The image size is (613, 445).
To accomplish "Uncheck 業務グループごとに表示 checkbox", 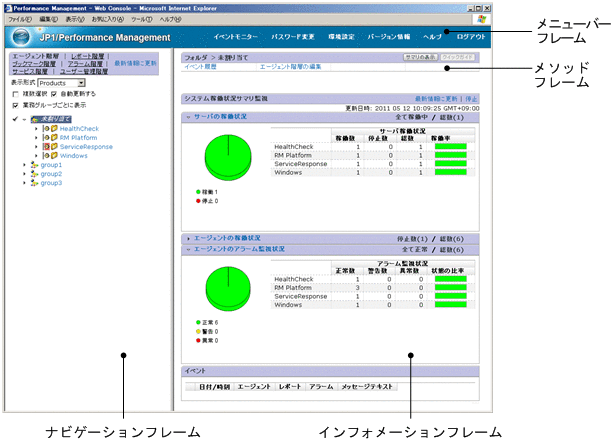I will (16, 105).
